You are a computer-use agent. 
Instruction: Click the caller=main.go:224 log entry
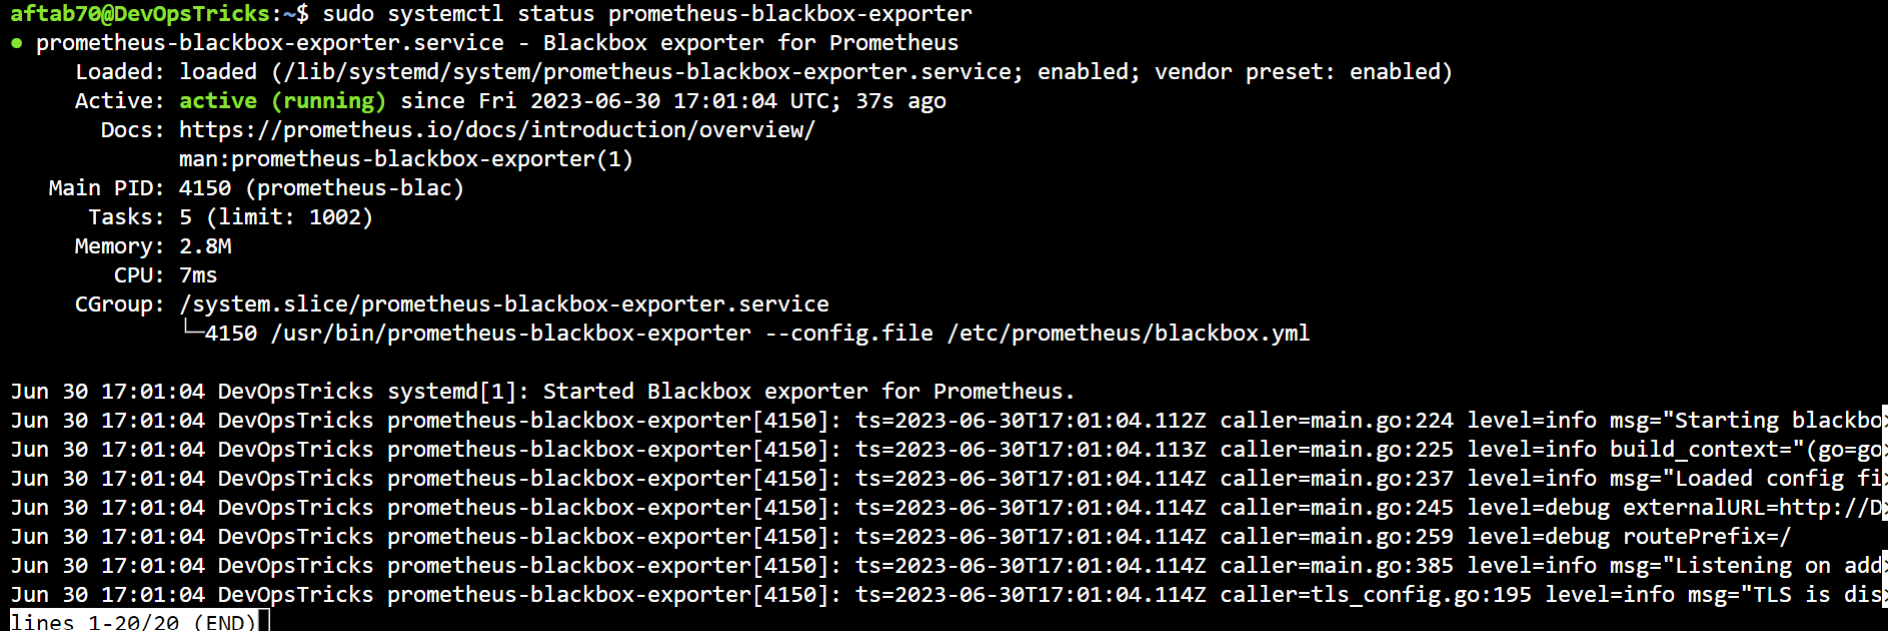point(1336,420)
